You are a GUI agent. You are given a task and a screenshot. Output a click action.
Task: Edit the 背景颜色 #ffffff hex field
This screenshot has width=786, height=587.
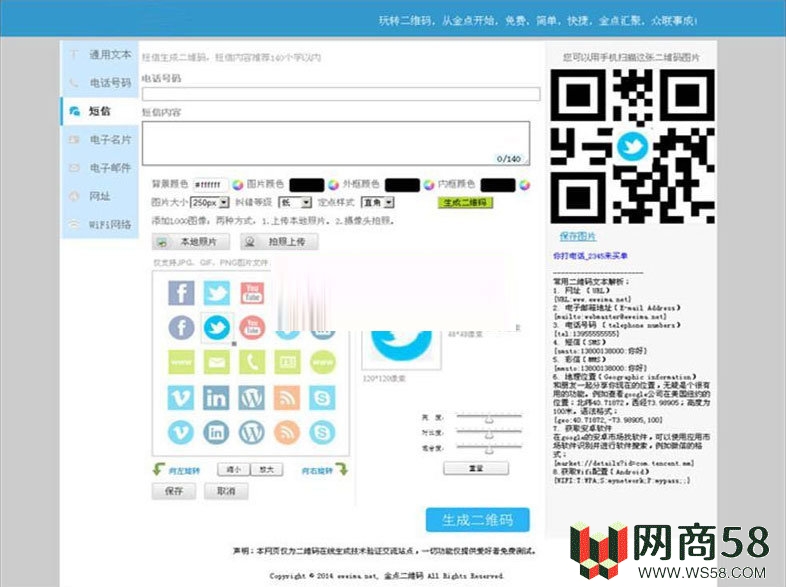[x=211, y=185]
